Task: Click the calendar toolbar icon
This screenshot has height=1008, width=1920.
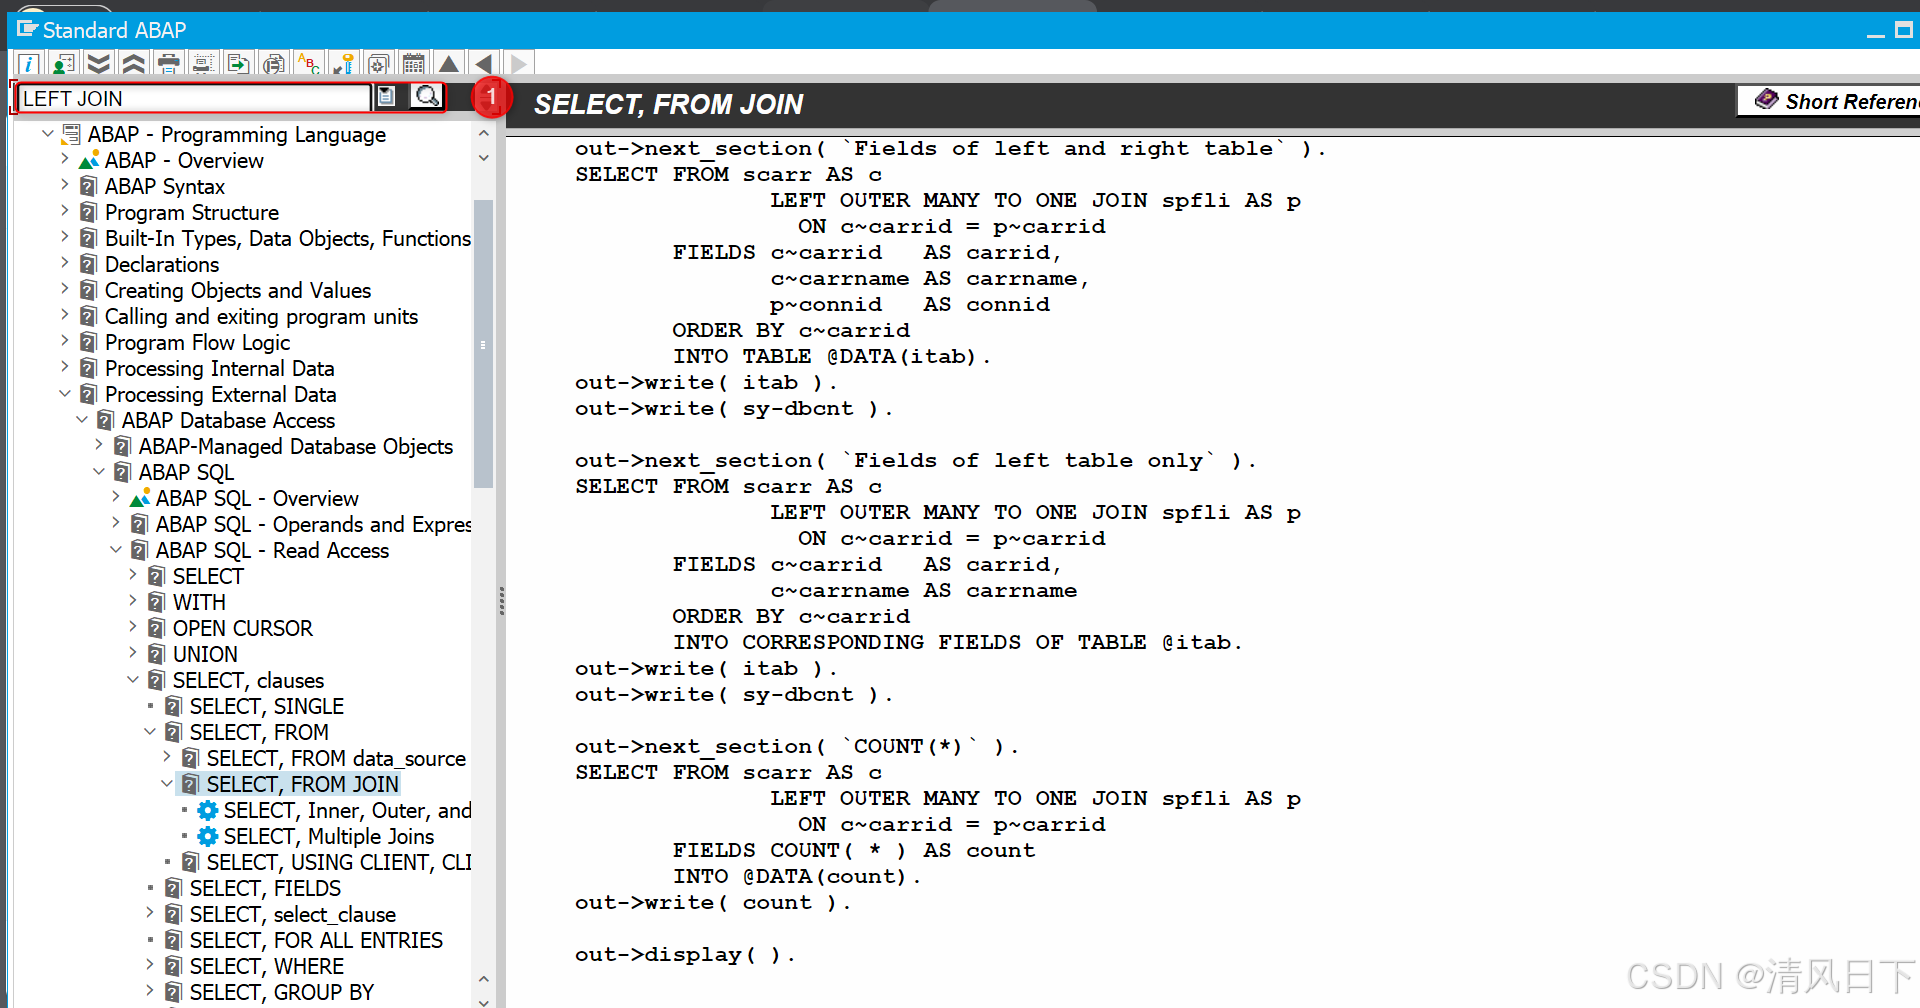Action: pyautogui.click(x=413, y=63)
